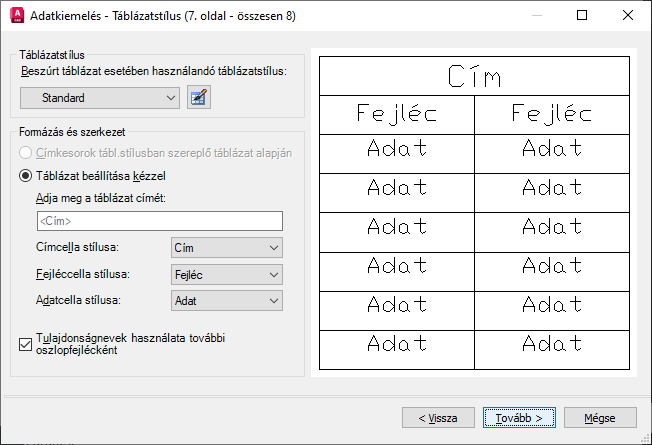This screenshot has height=445, width=652.
Task: Maximize the Adatkiemelés dialog window
Action: point(583,16)
